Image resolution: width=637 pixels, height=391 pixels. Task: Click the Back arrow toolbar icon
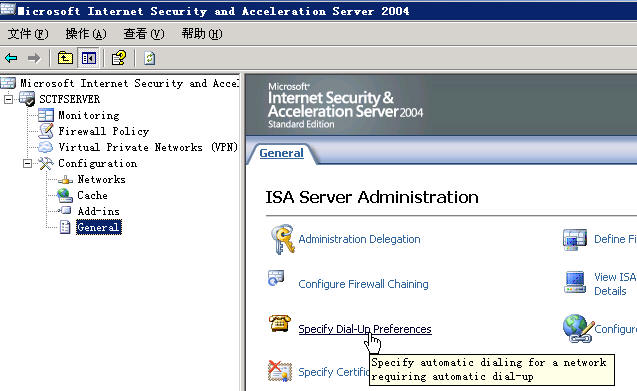(x=11, y=58)
